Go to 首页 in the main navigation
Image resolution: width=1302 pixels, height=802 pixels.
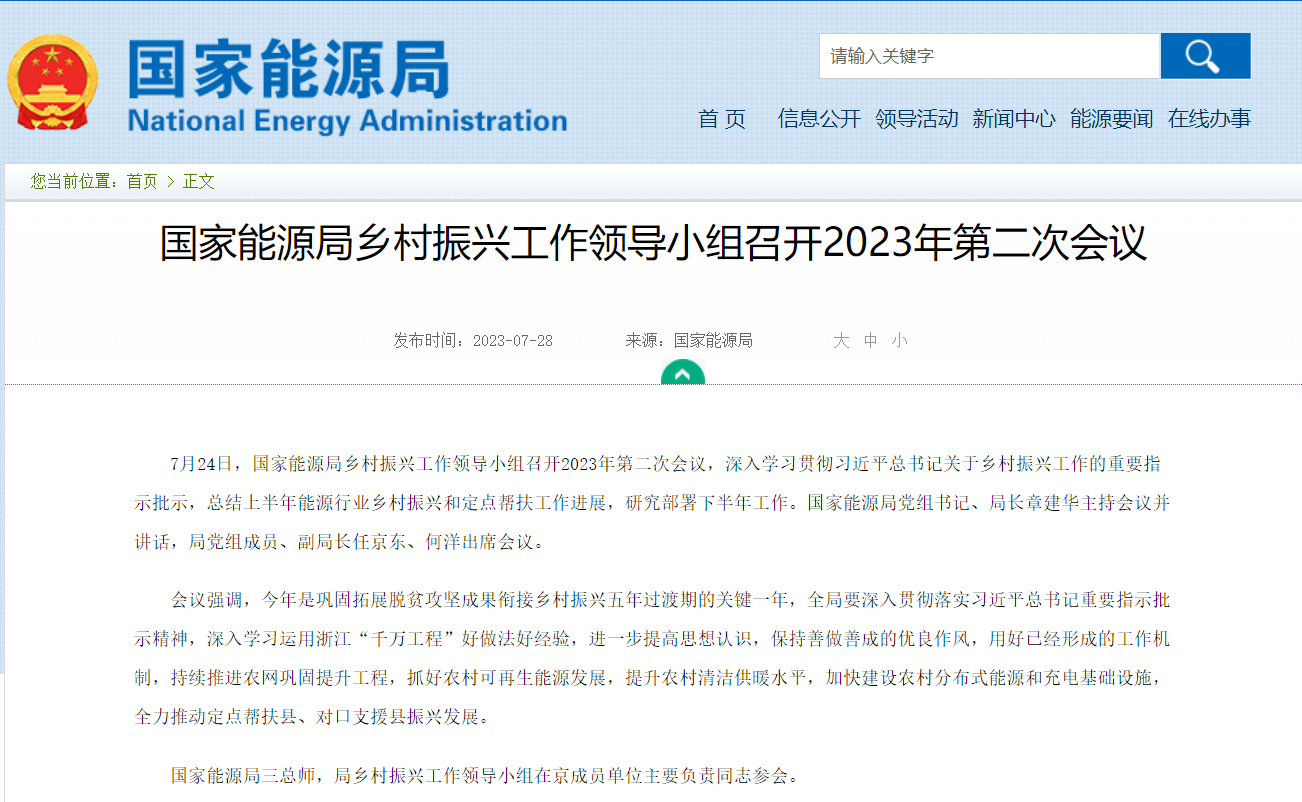click(722, 119)
